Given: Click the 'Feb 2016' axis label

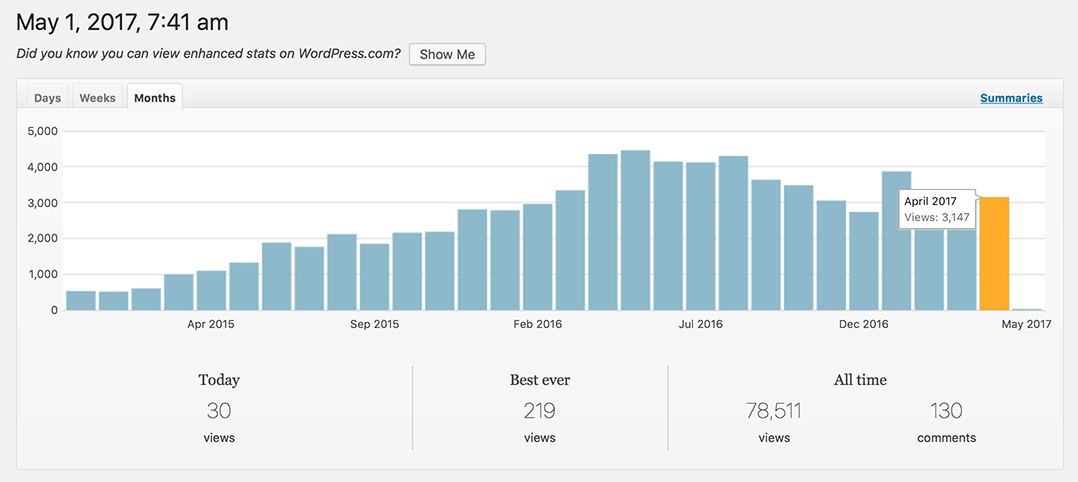Looking at the screenshot, I should [x=537, y=324].
